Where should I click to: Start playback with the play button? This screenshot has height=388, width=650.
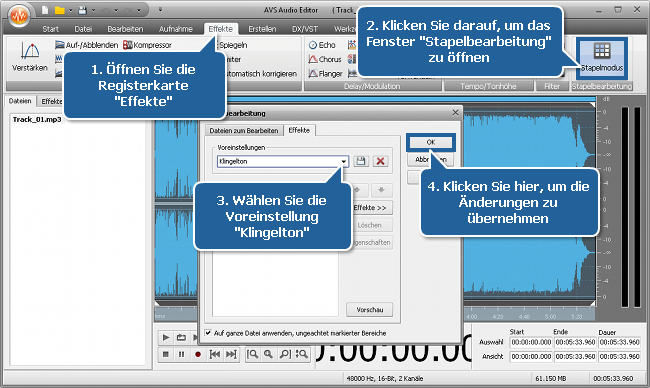coord(165,337)
